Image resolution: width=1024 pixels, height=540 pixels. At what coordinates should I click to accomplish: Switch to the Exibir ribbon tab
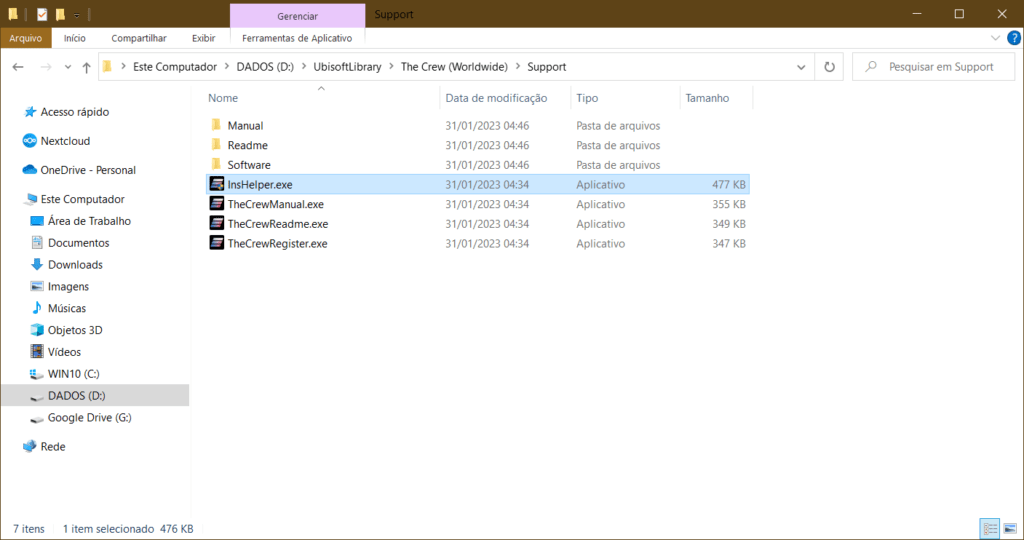(x=203, y=38)
